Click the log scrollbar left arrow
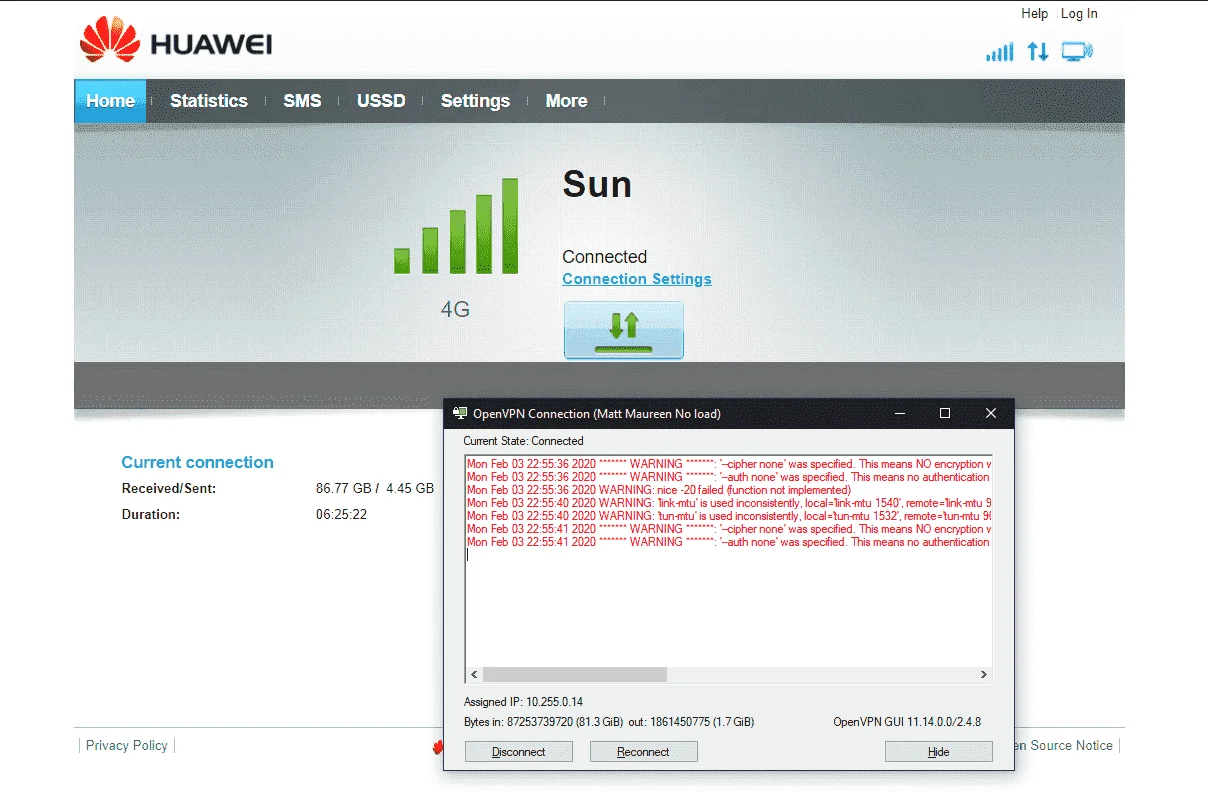 [x=474, y=675]
